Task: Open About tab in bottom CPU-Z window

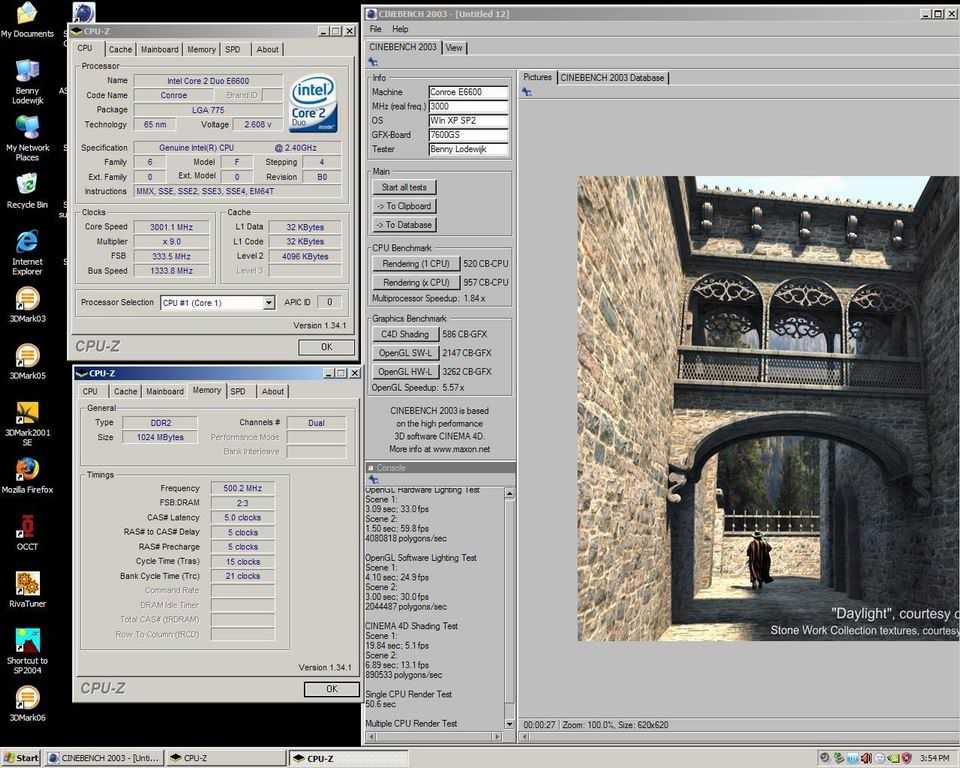Action: (272, 391)
